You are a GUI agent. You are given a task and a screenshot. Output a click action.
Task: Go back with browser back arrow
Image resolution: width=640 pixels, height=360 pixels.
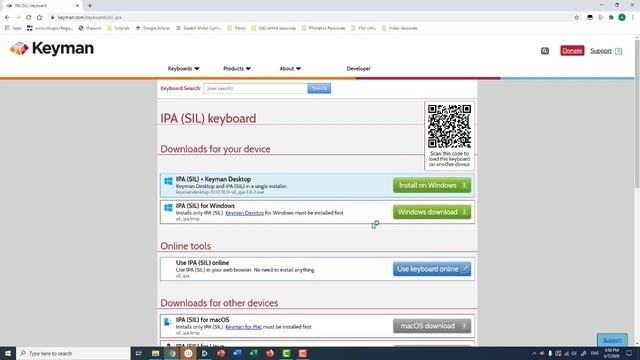[x=7, y=17]
